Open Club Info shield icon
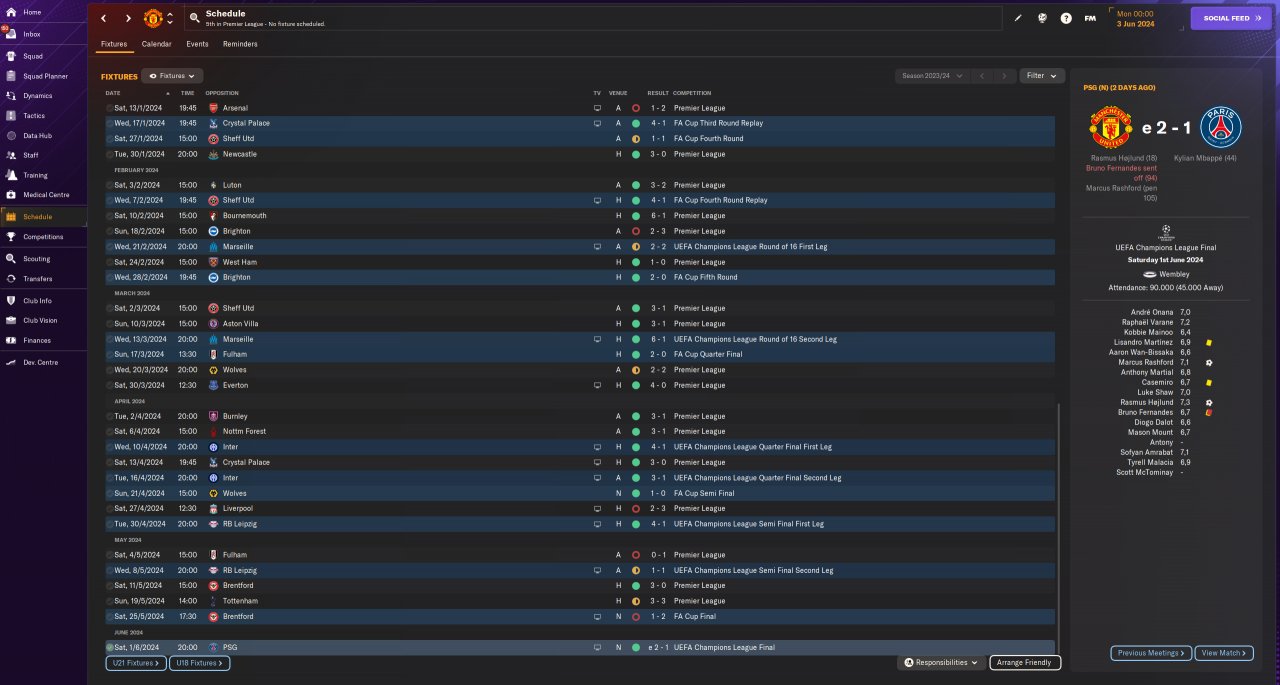The height and width of the screenshot is (685, 1280). [11, 300]
